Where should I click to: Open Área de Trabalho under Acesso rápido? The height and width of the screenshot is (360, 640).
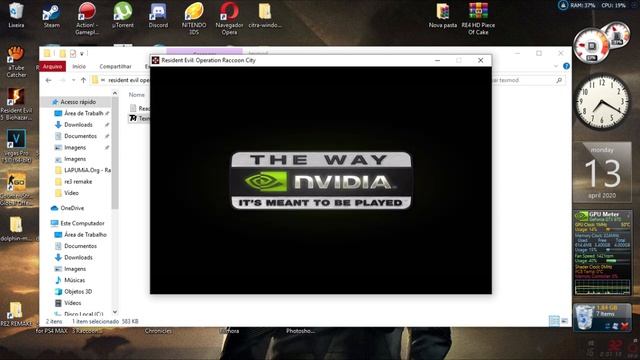[83, 113]
